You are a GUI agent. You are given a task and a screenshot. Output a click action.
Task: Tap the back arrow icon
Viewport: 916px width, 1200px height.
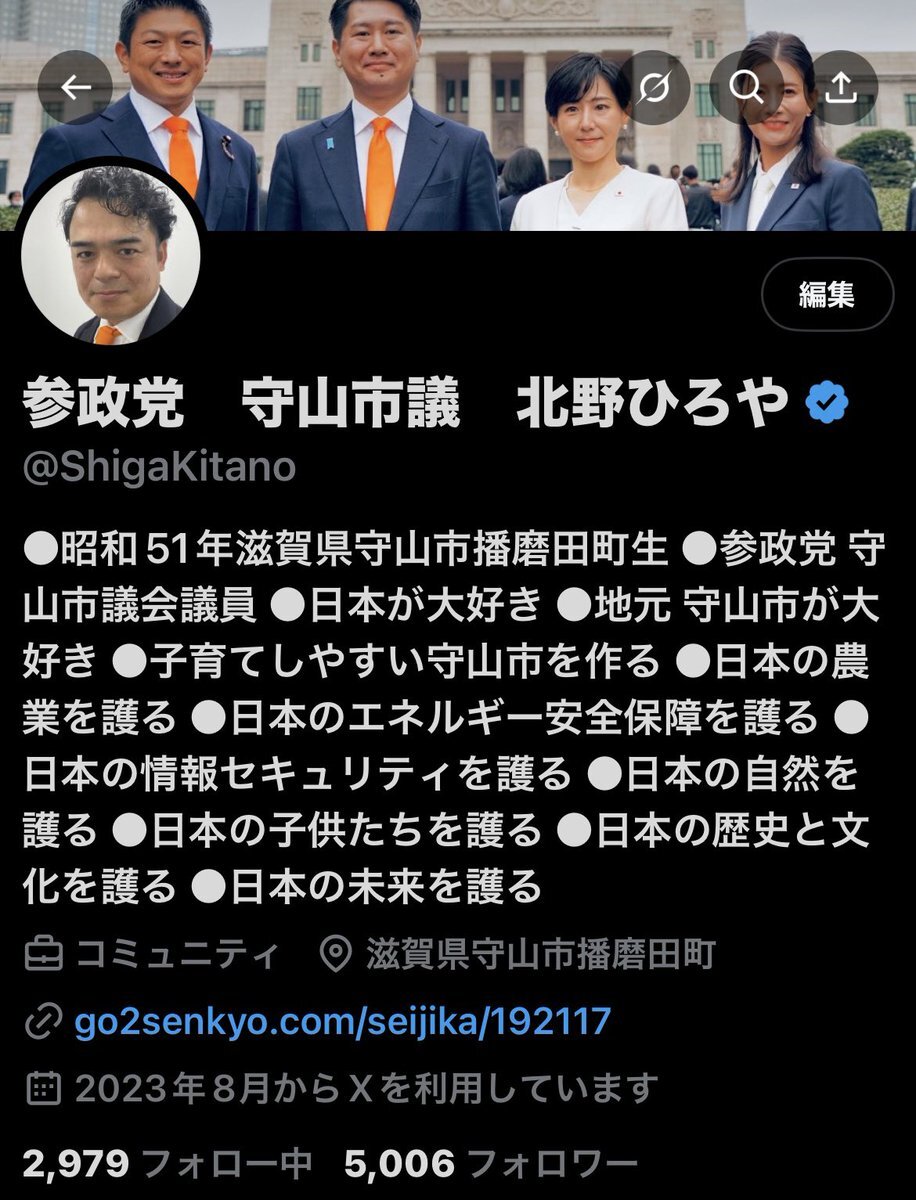tap(77, 87)
